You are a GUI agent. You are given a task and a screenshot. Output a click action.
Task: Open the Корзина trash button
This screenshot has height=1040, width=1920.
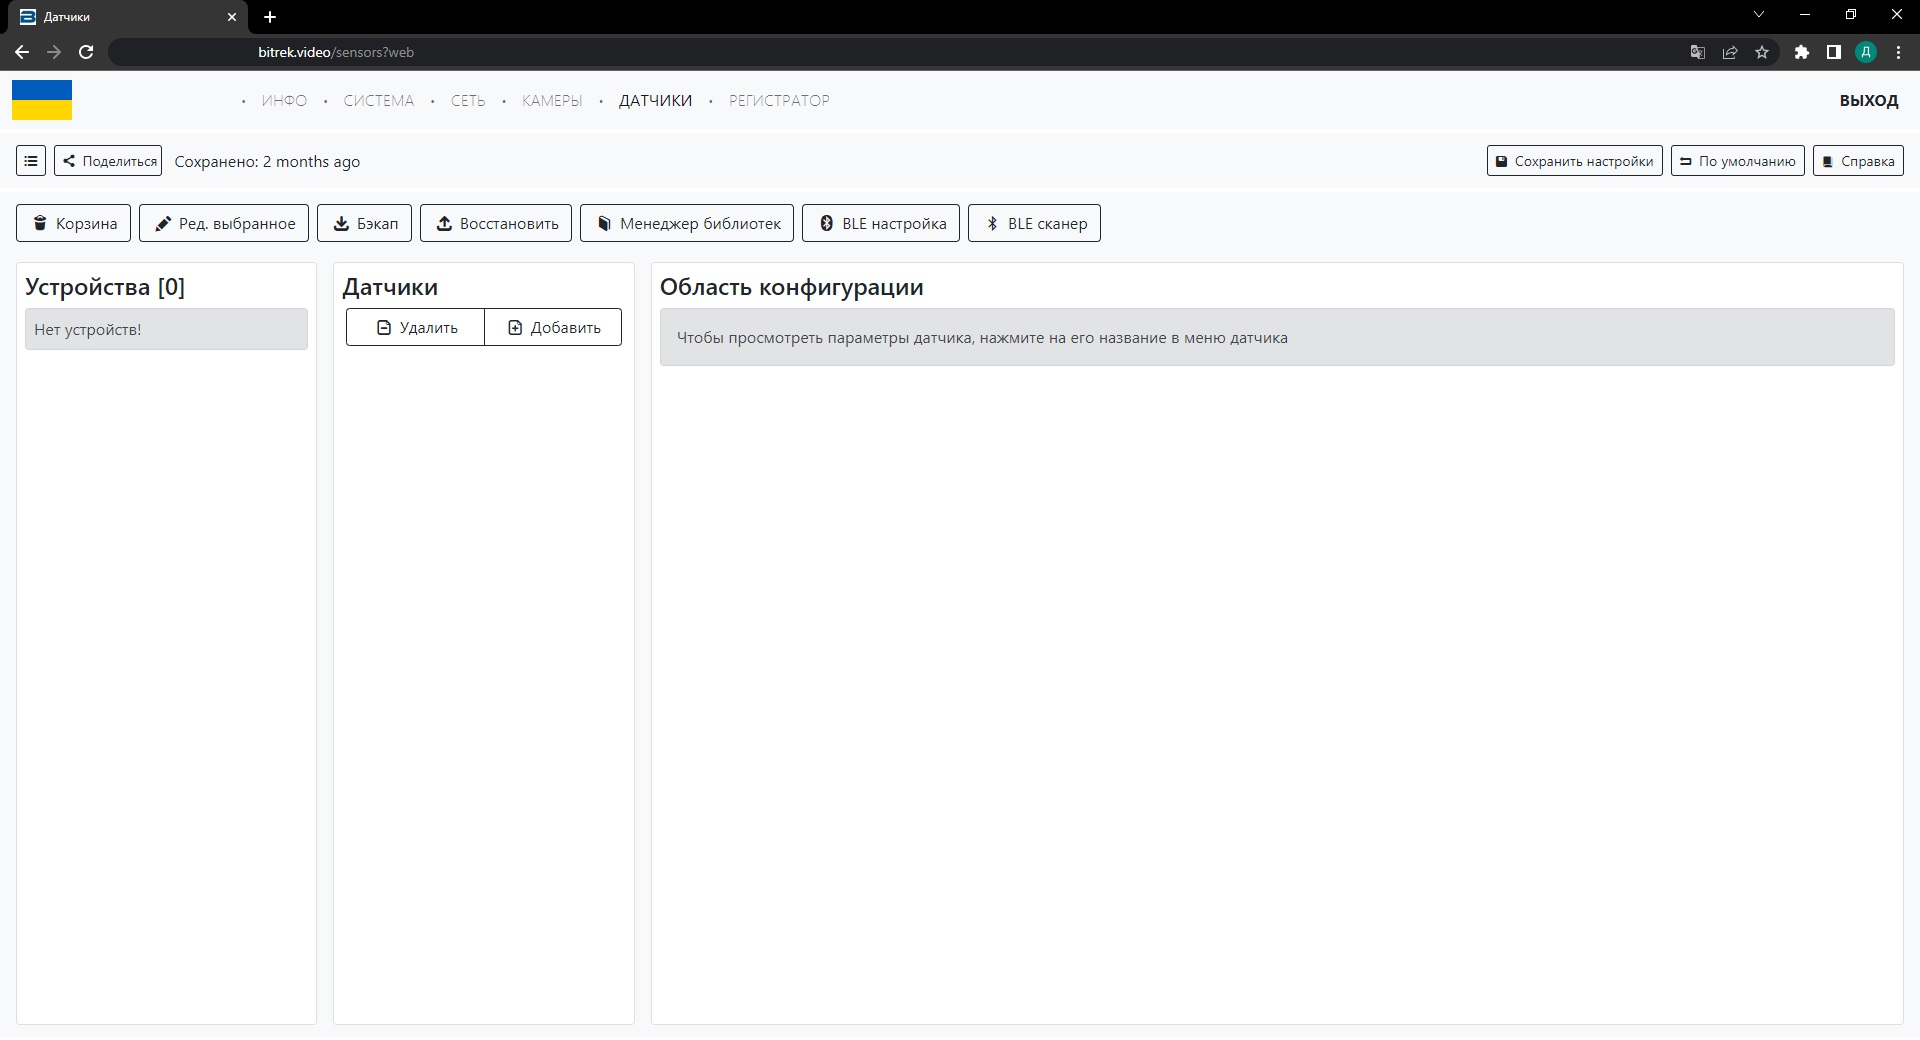(73, 223)
